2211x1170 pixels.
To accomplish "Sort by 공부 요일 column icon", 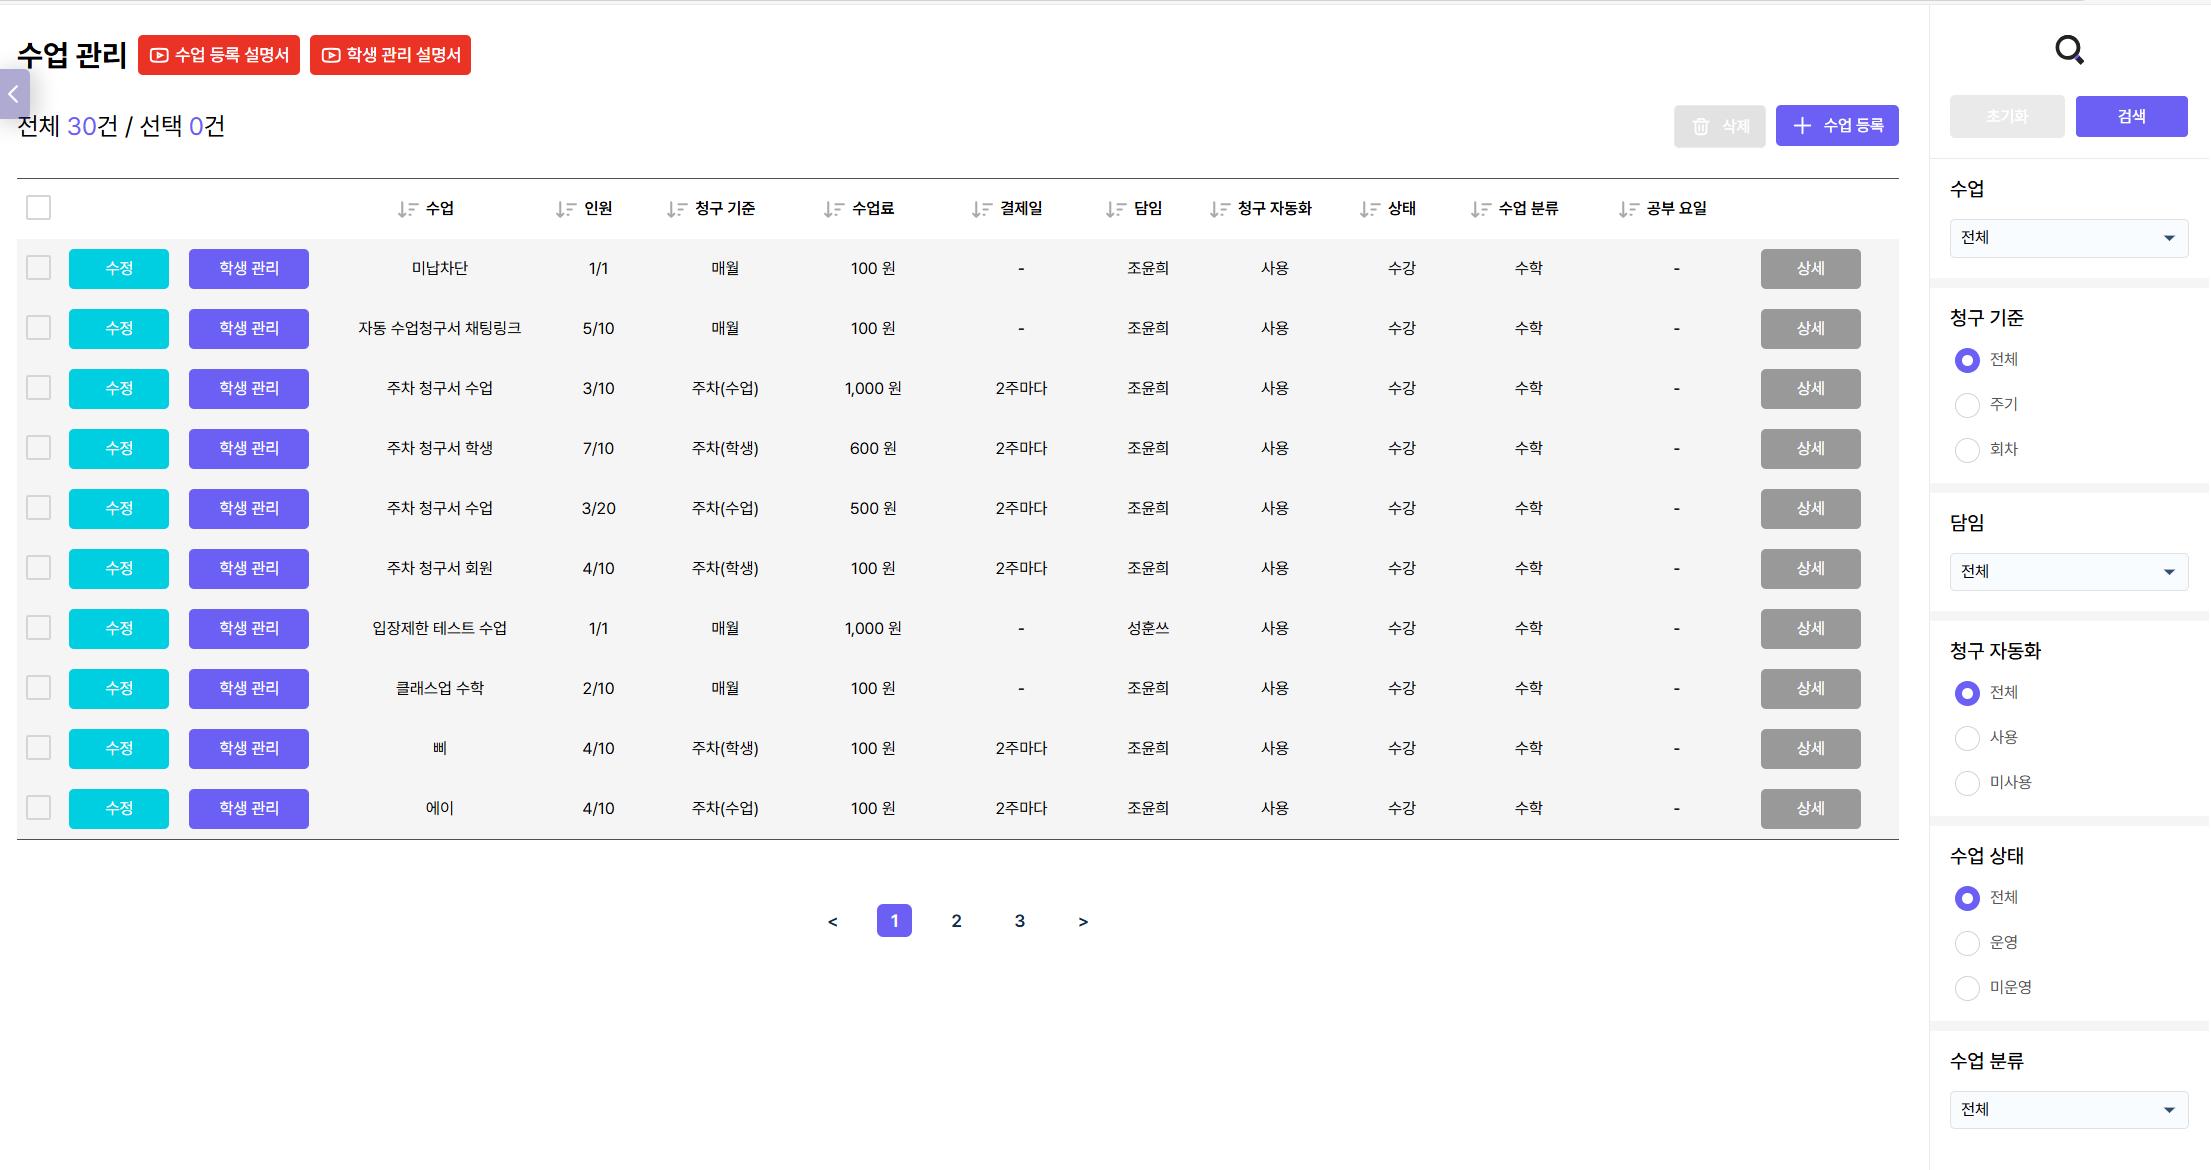I will (x=1628, y=209).
